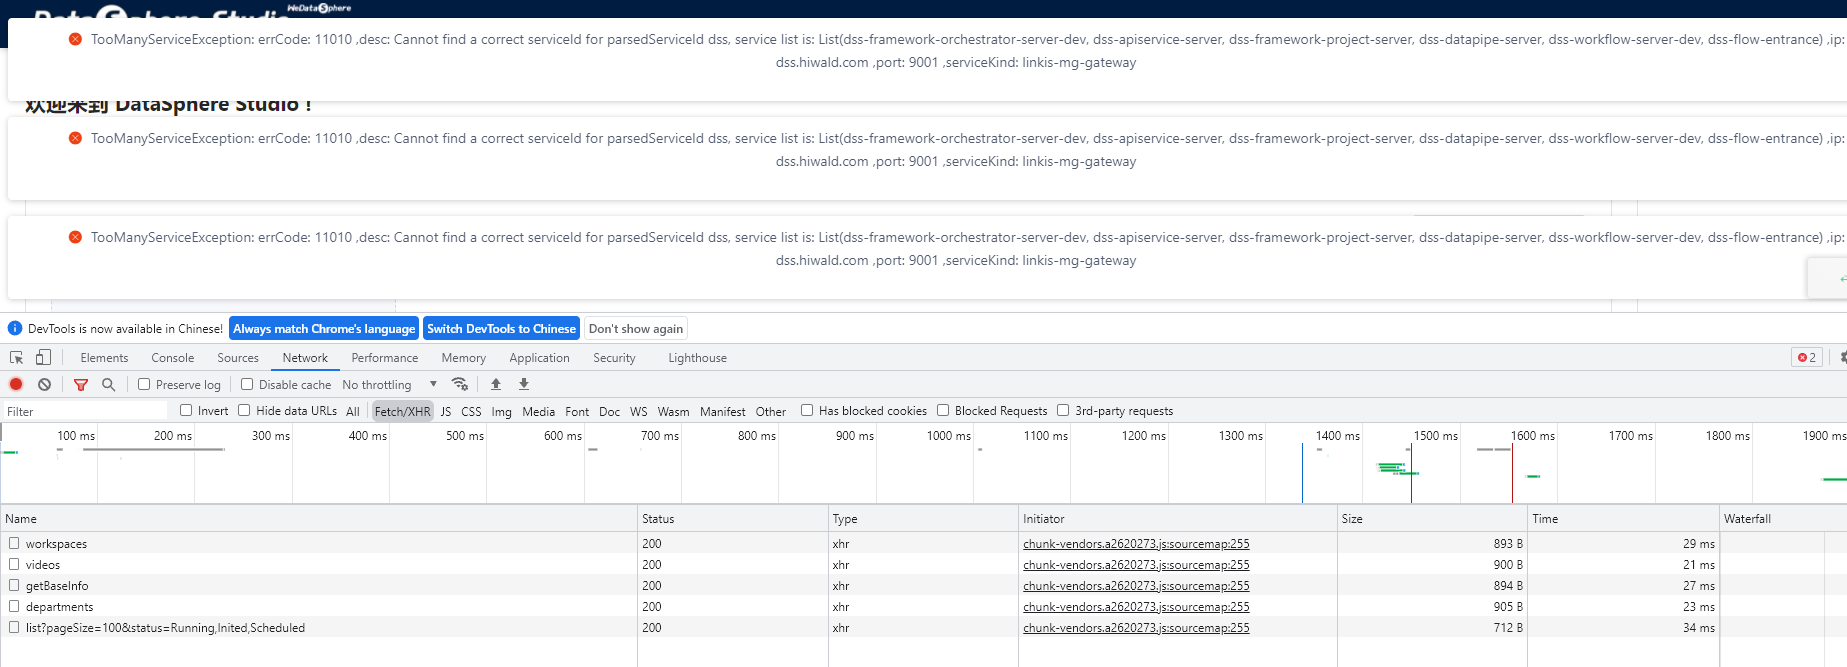Open the Memory tab
Screen dimensions: 1847x667
point(464,357)
